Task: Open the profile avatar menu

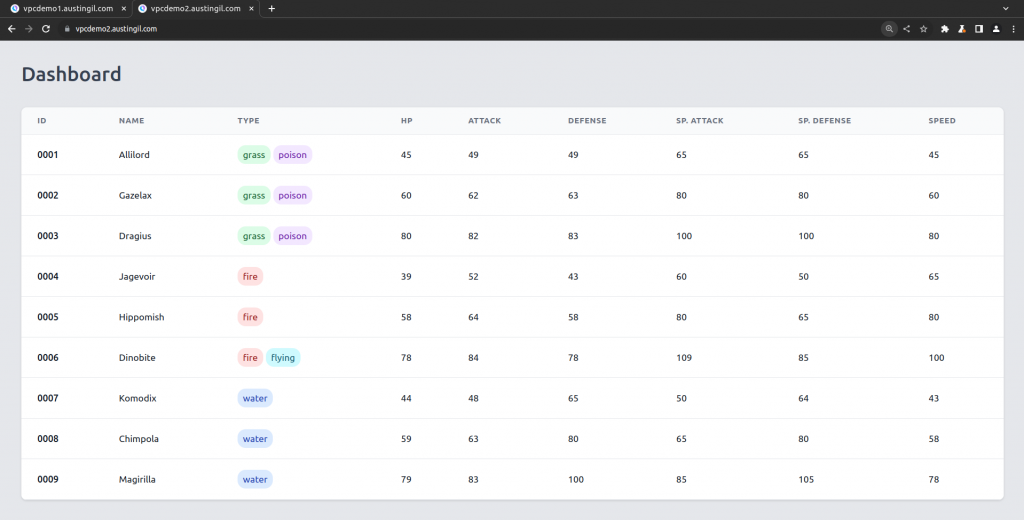Action: 996,29
